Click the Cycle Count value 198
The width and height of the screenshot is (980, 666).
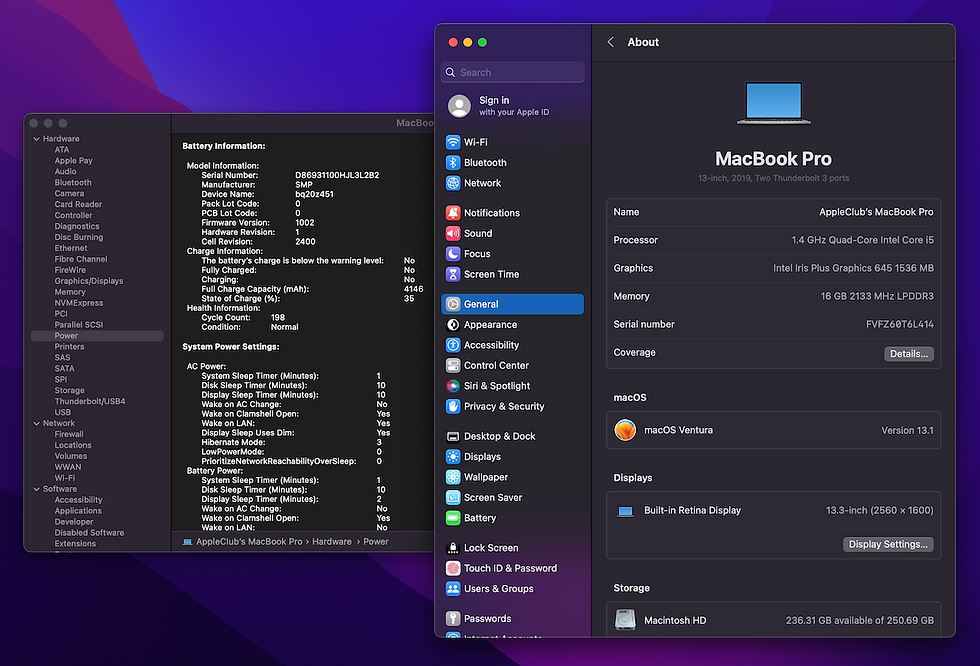point(278,317)
